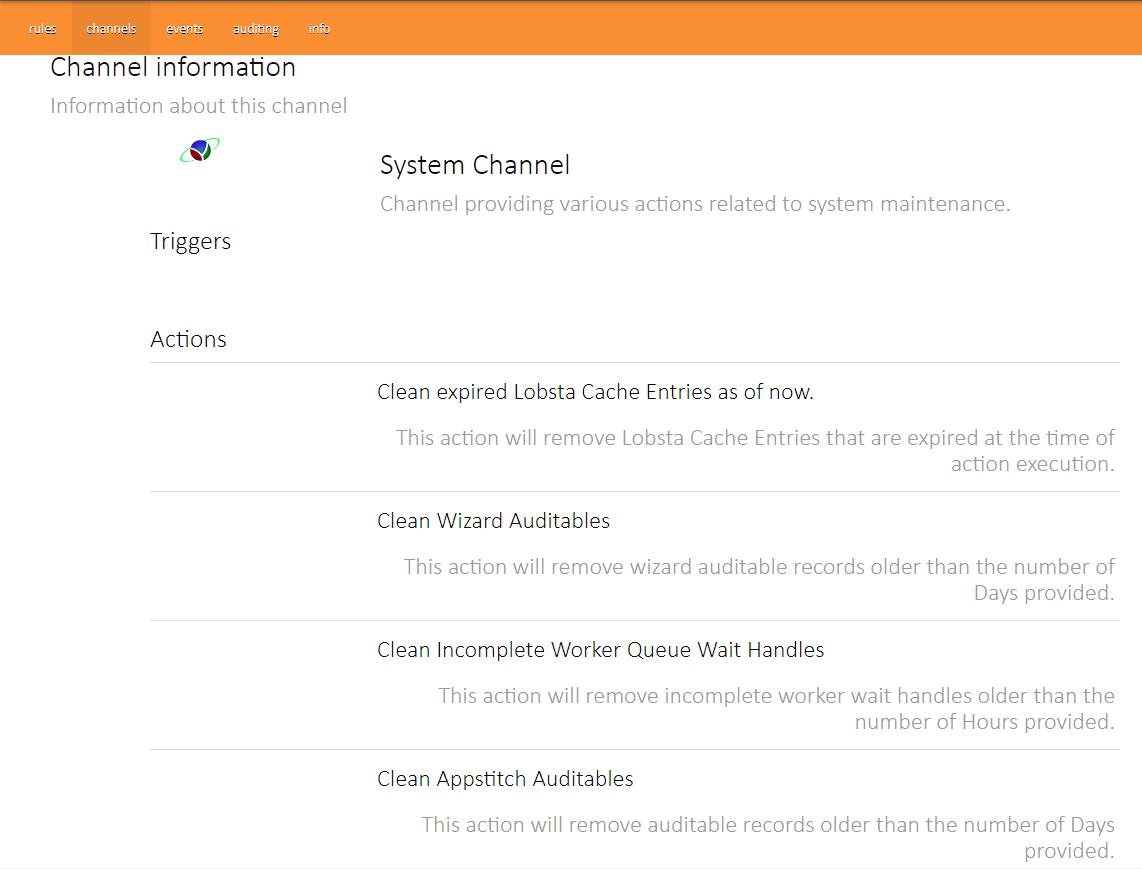Click the Triggers section heading

(x=190, y=242)
